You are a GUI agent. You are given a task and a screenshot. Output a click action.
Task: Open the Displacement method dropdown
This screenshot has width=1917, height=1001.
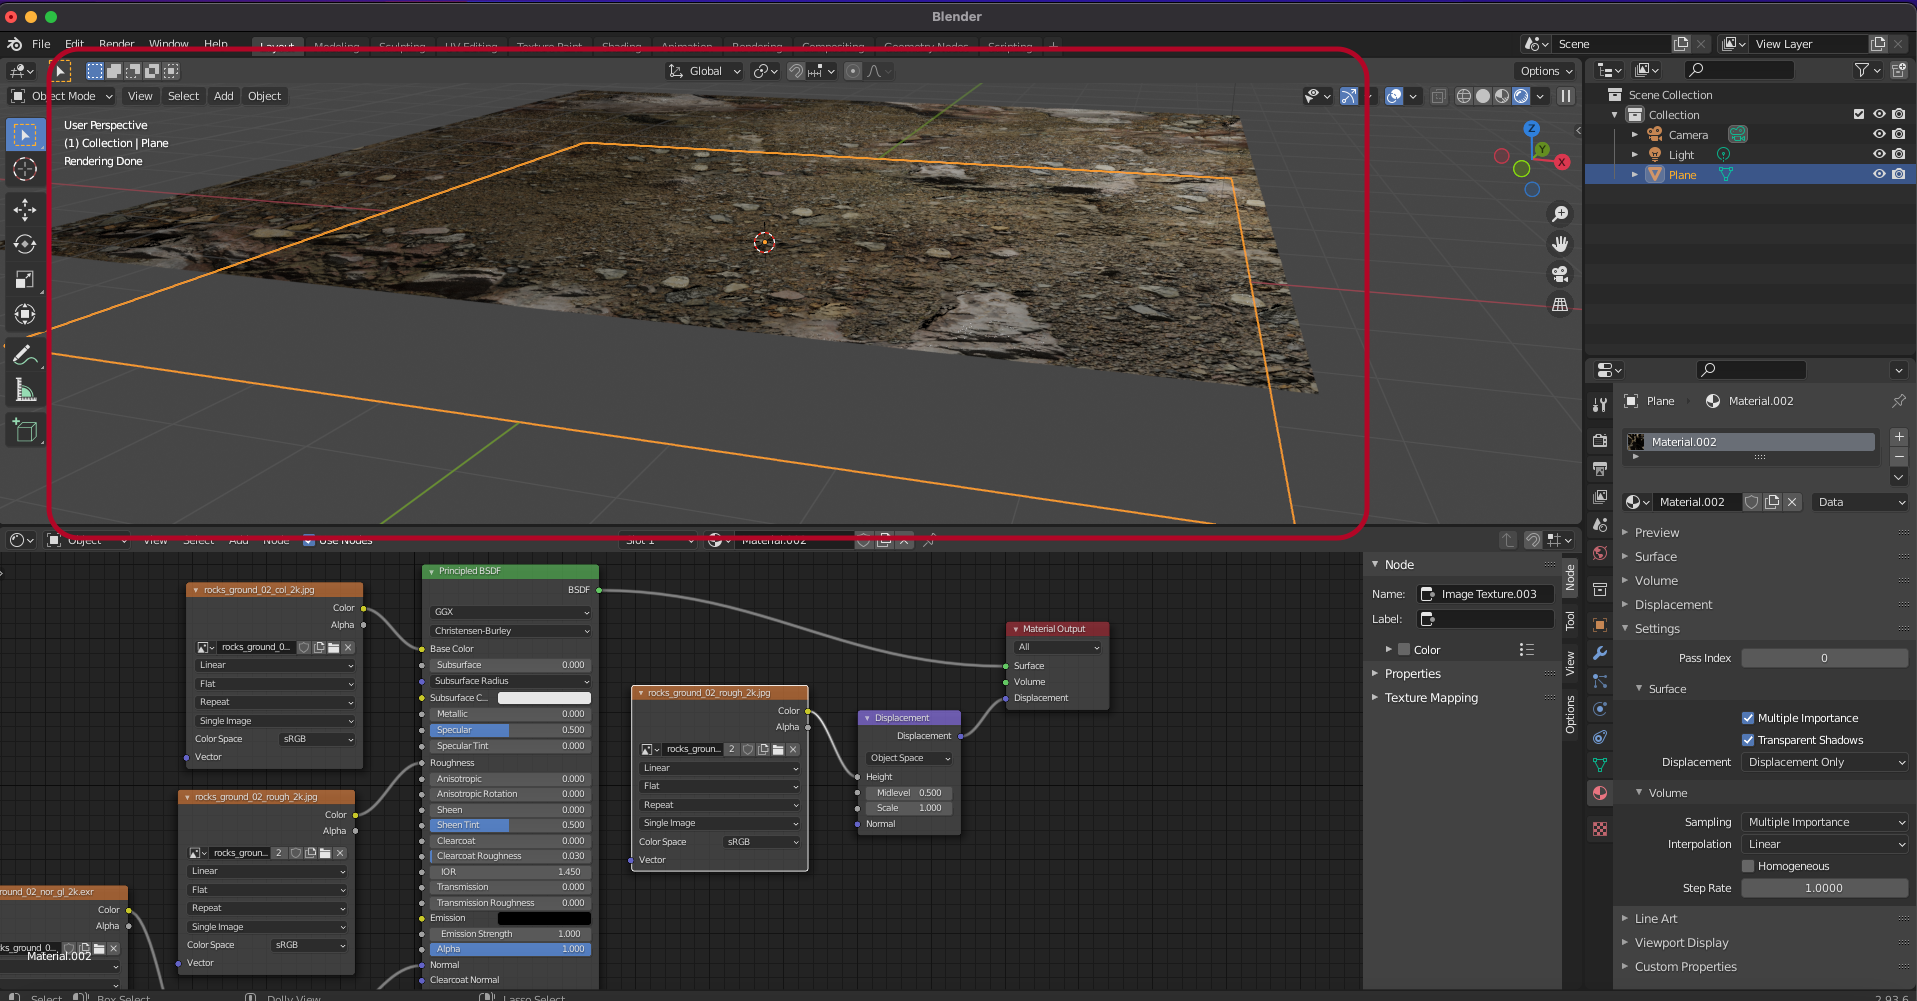coord(1825,762)
